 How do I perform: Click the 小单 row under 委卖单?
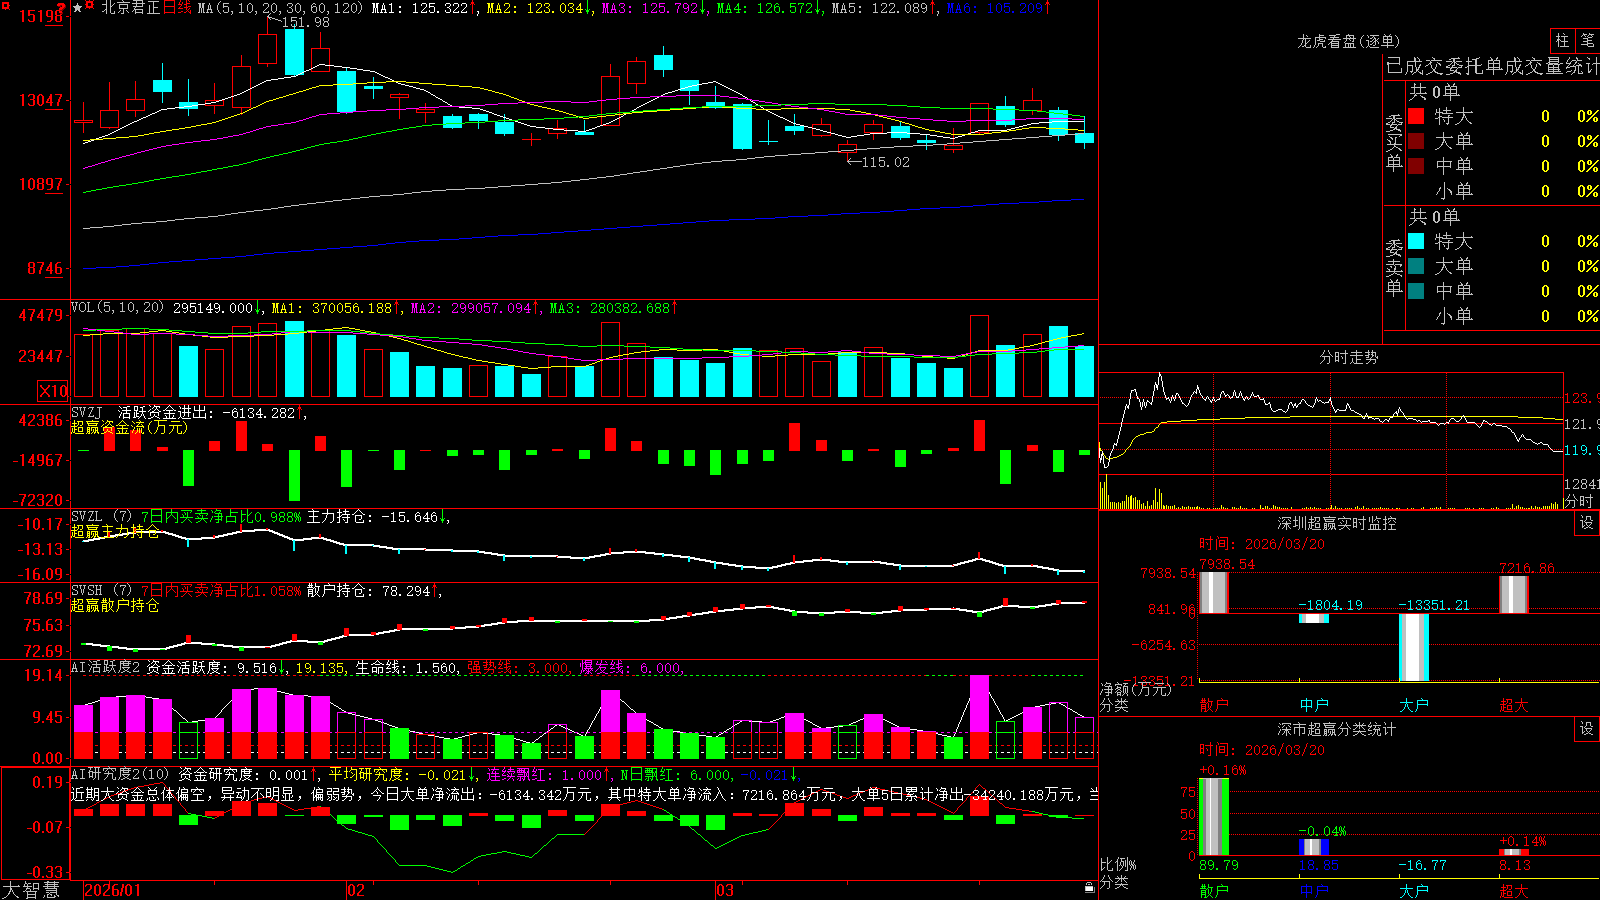click(1503, 316)
